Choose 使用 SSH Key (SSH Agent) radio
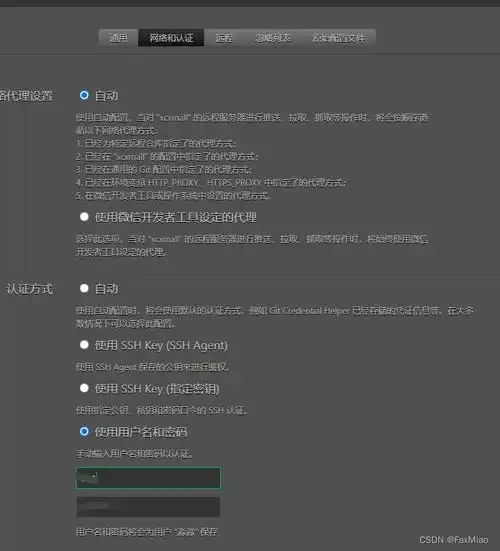The width and height of the screenshot is (500, 551). (84, 345)
